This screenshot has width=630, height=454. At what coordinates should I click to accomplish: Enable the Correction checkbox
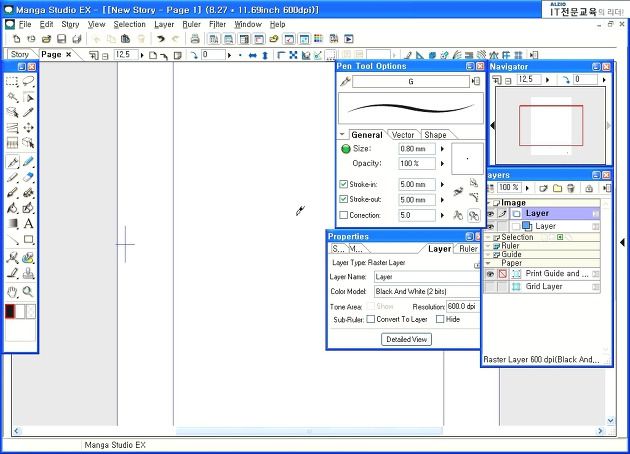pos(343,215)
